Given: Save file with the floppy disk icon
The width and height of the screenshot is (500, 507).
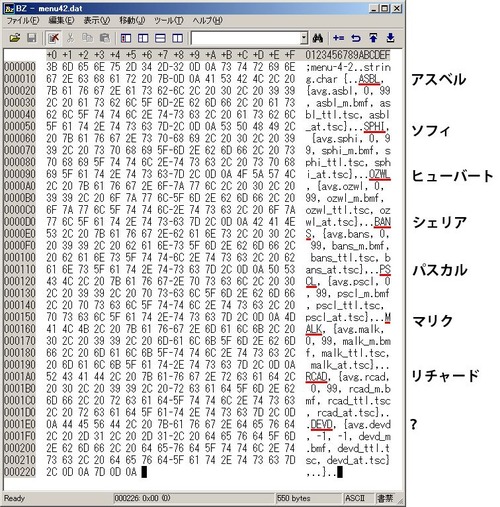Looking at the screenshot, I should point(32,38).
